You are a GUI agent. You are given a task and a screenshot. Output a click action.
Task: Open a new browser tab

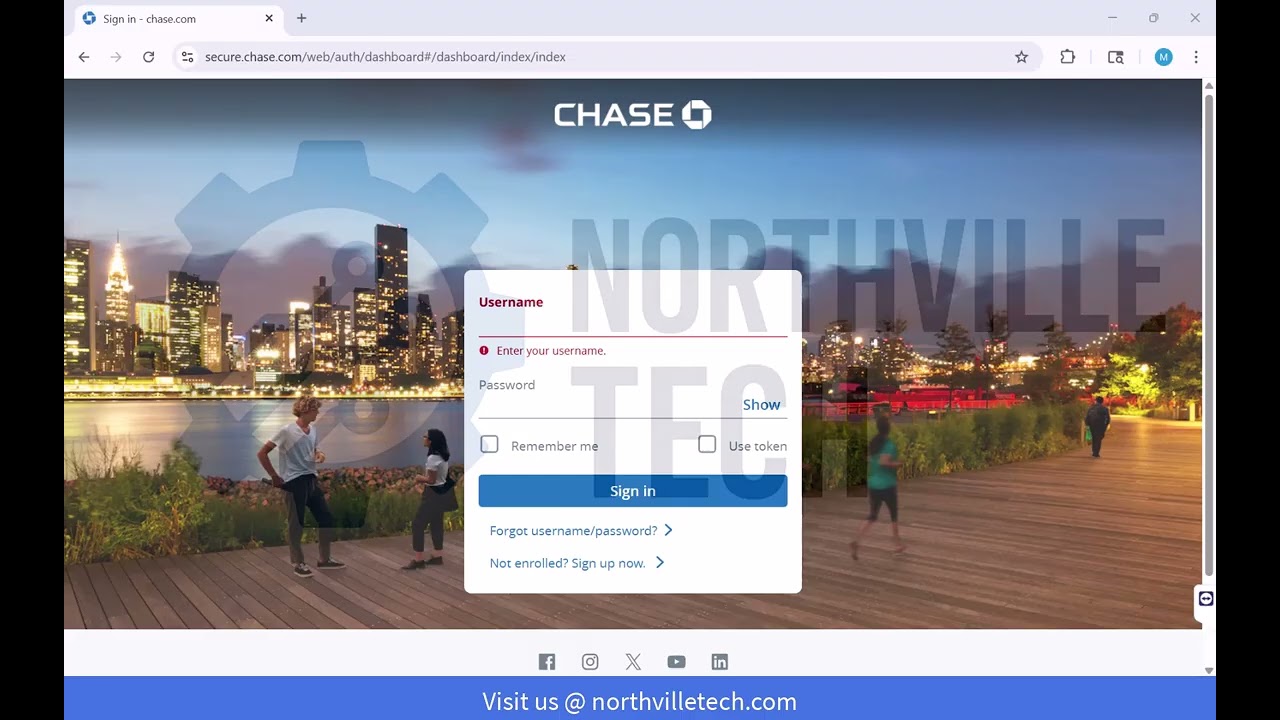tap(301, 18)
